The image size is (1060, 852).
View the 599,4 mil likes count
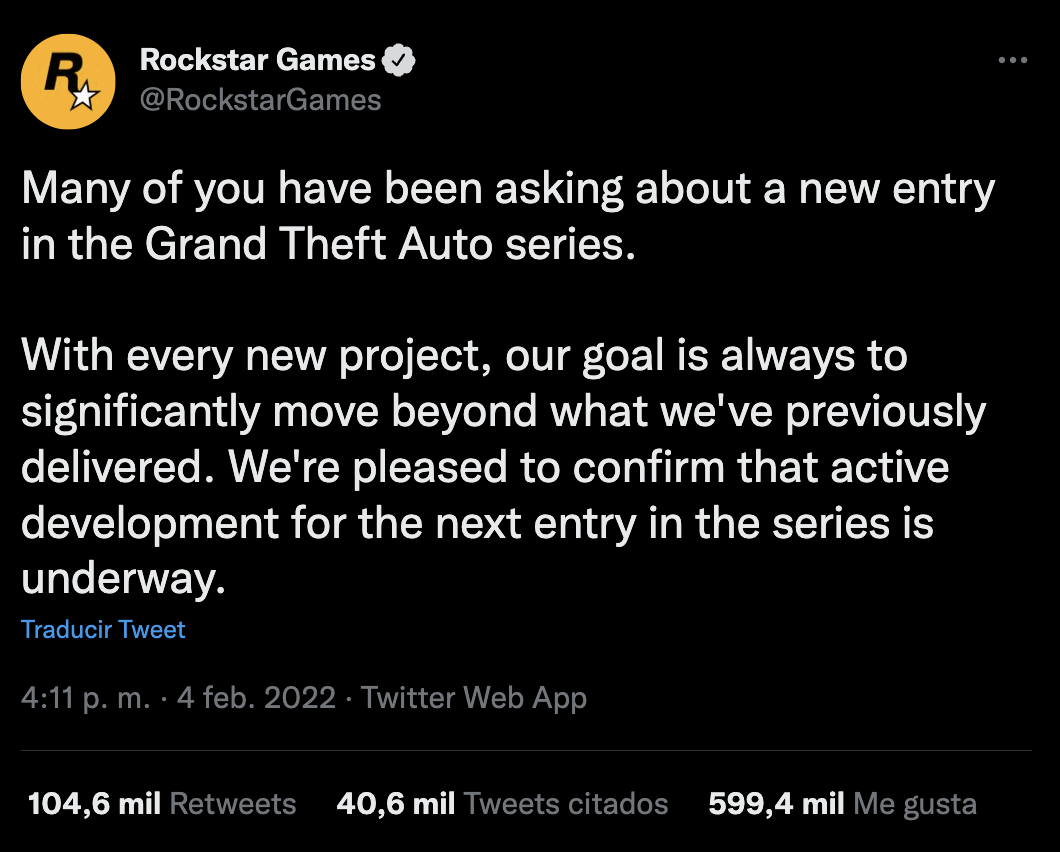click(776, 804)
